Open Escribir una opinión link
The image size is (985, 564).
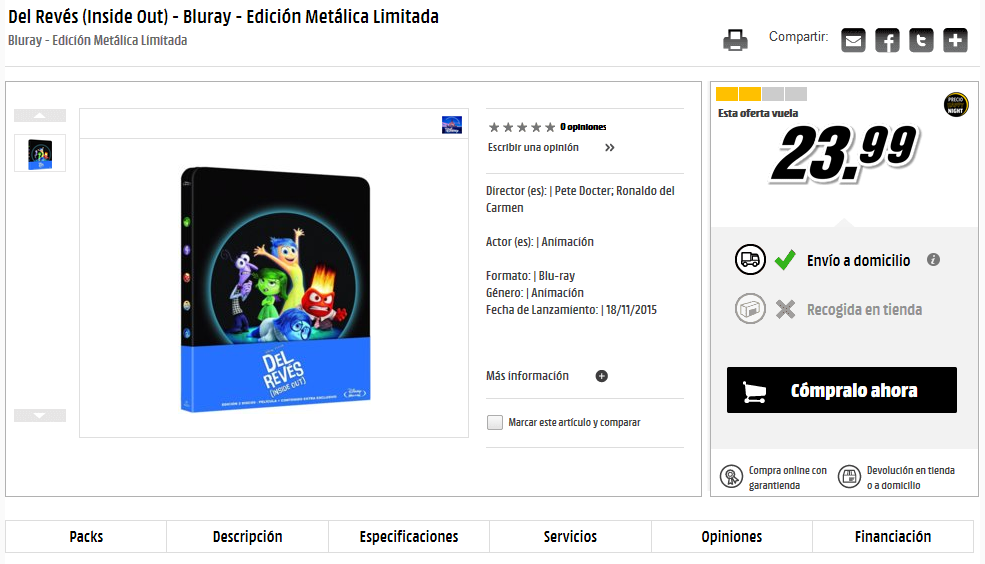coord(533,148)
